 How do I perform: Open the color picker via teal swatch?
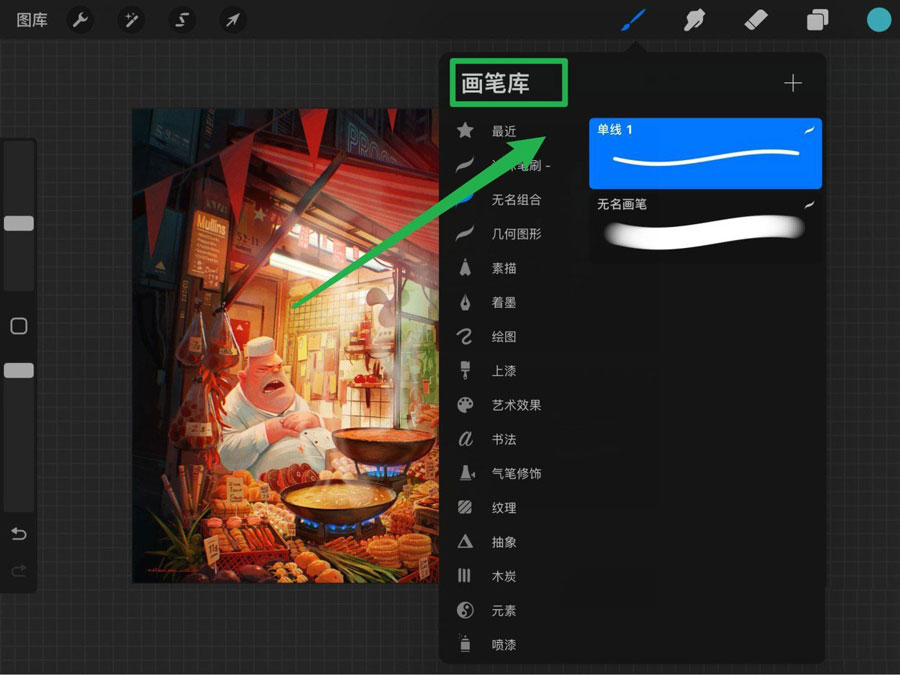[878, 19]
